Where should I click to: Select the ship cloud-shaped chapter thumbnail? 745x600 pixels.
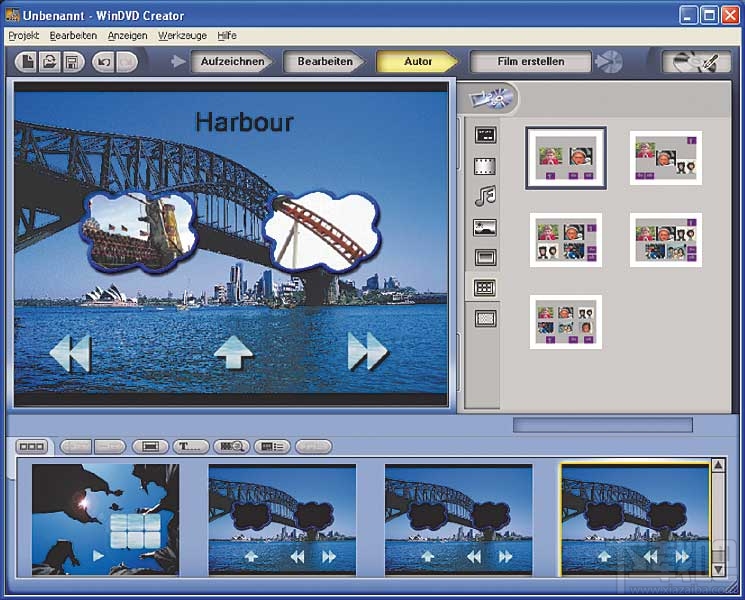click(139, 232)
